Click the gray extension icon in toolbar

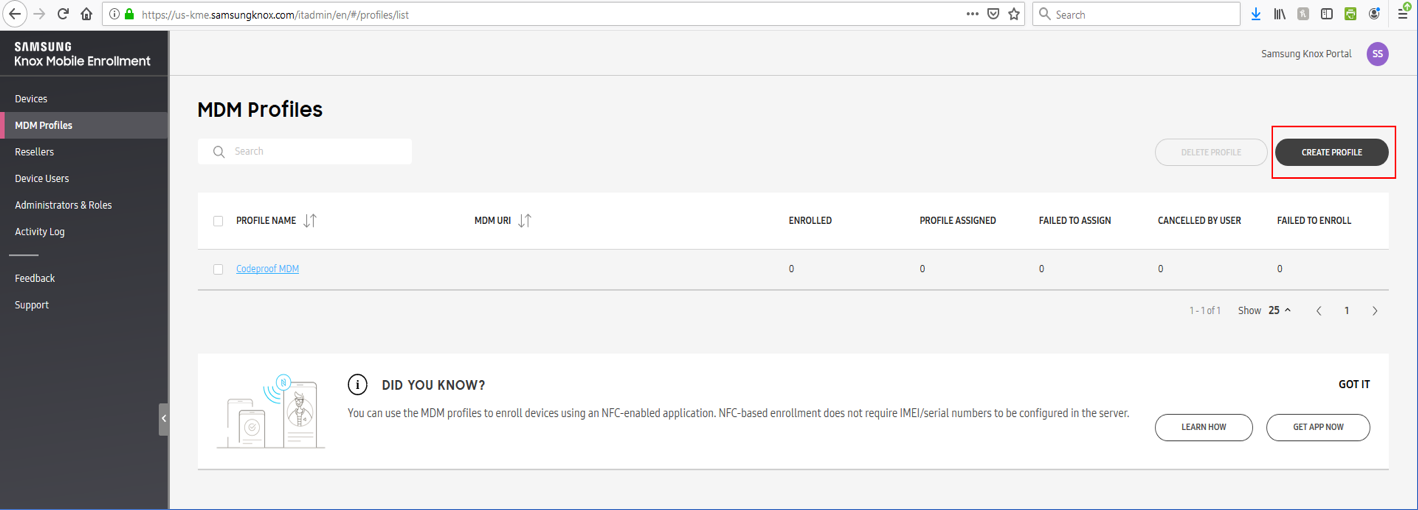tap(1304, 14)
